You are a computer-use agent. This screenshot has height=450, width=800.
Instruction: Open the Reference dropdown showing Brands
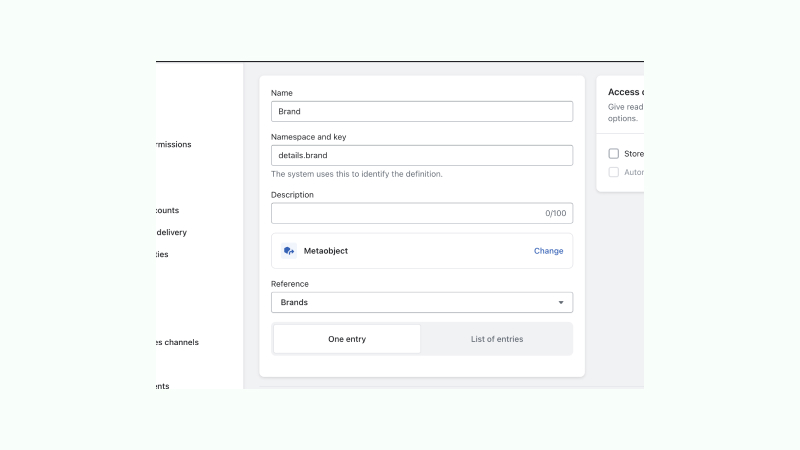click(x=421, y=303)
